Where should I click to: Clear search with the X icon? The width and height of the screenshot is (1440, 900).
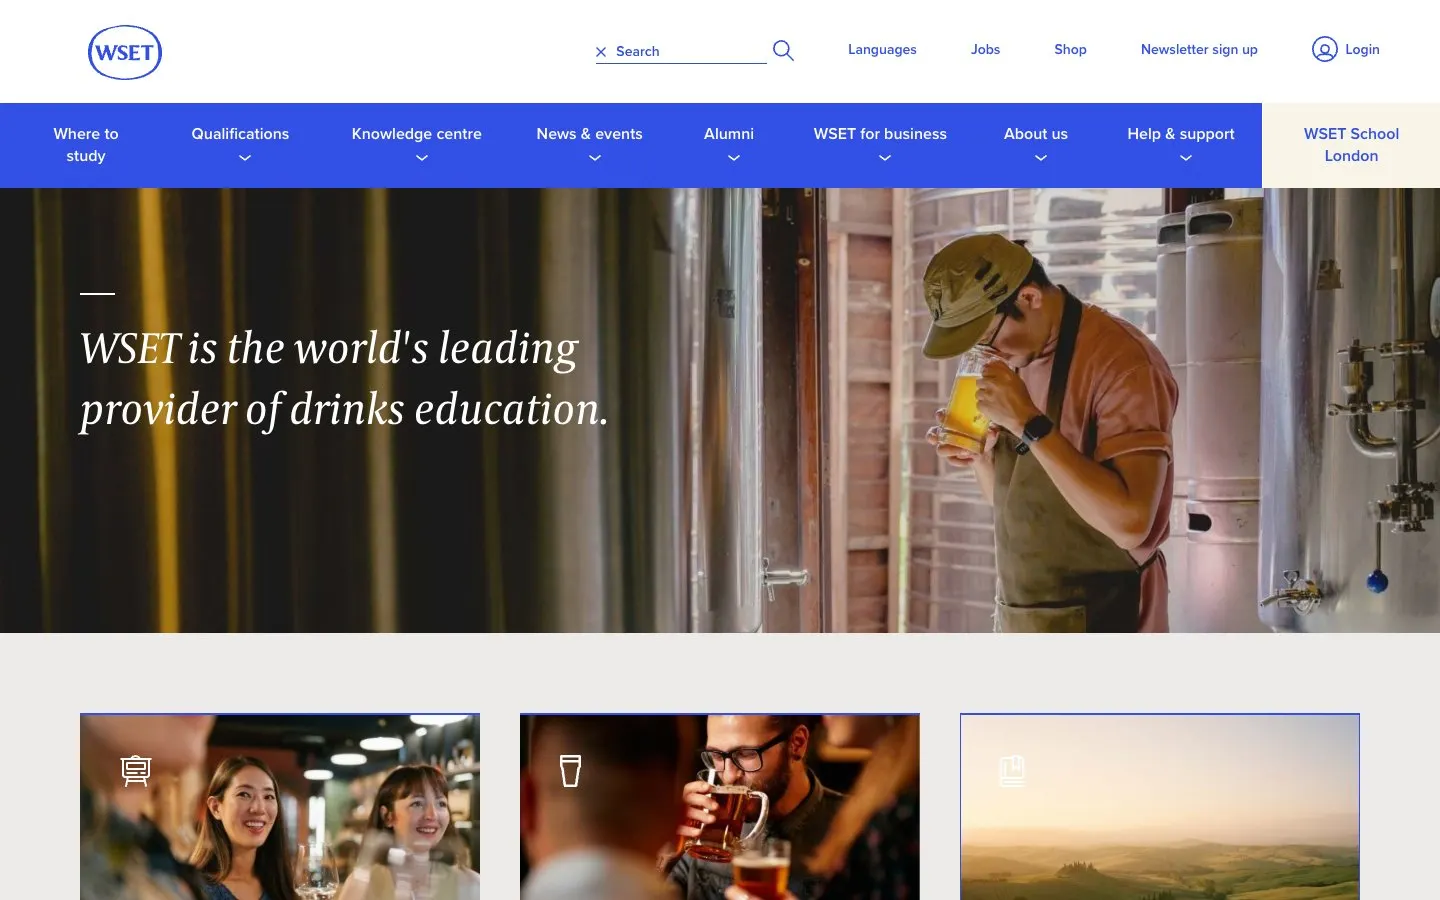(601, 52)
